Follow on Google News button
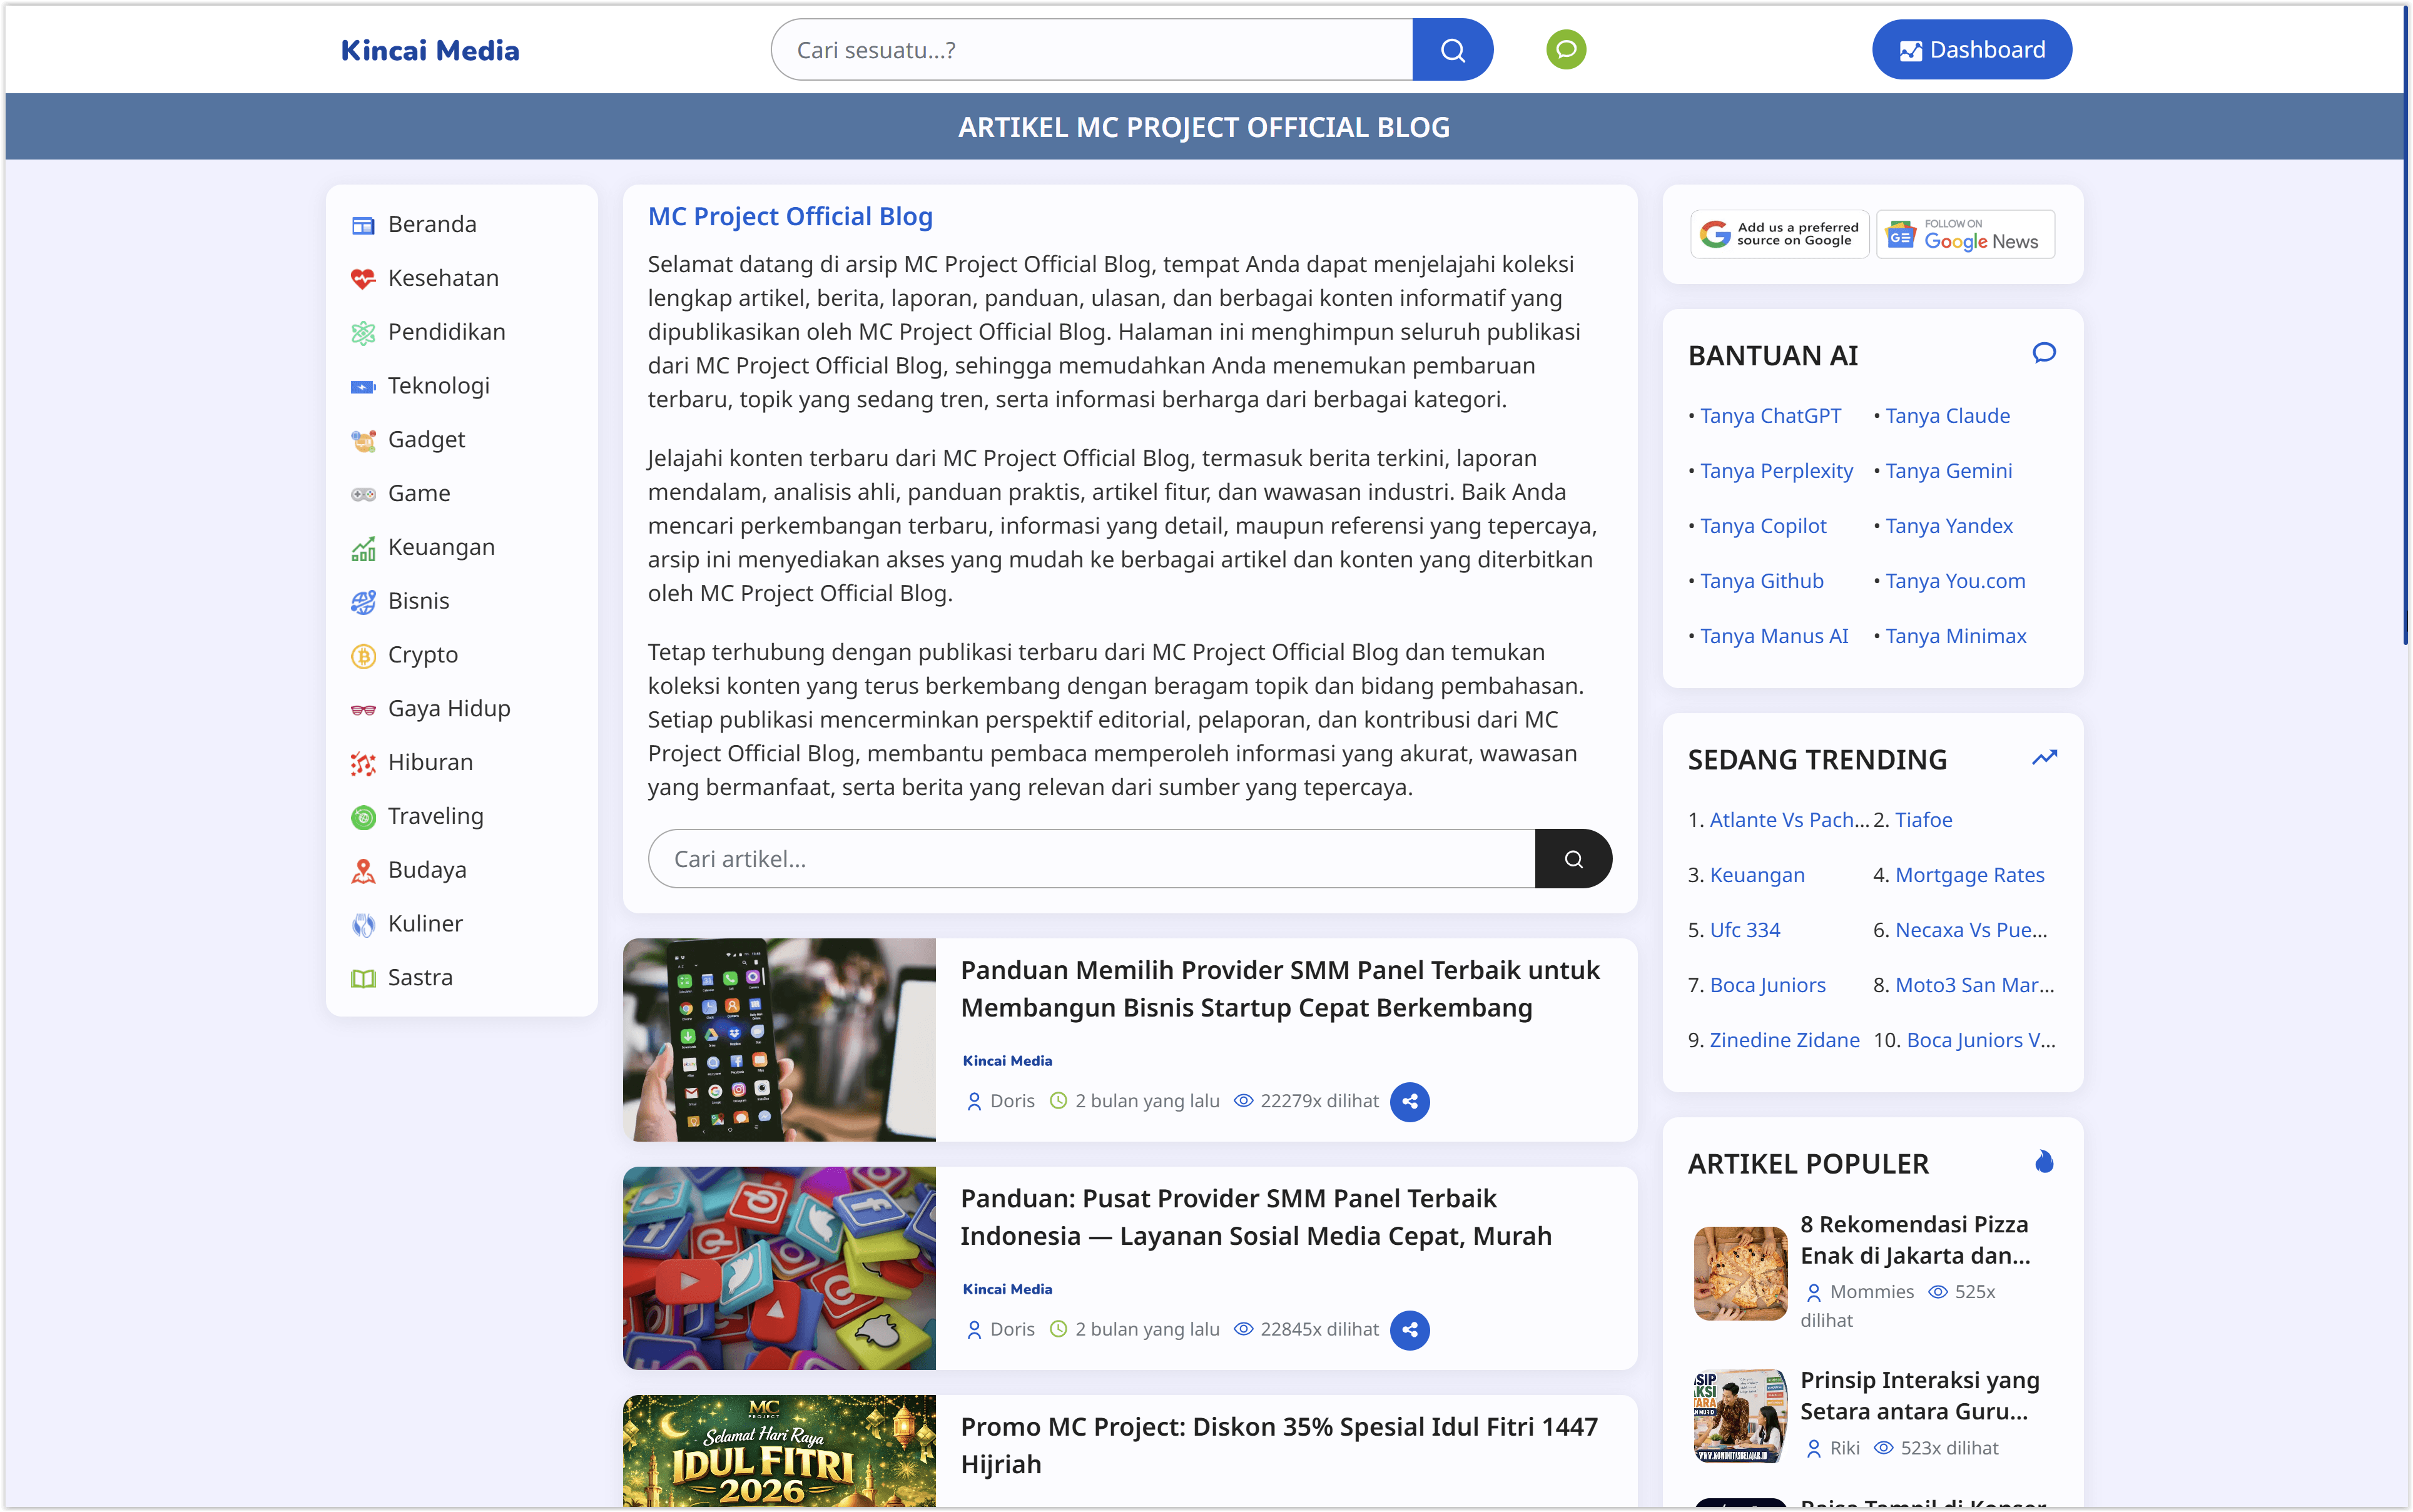Viewport: 2413px width, 1512px height. click(1965, 235)
